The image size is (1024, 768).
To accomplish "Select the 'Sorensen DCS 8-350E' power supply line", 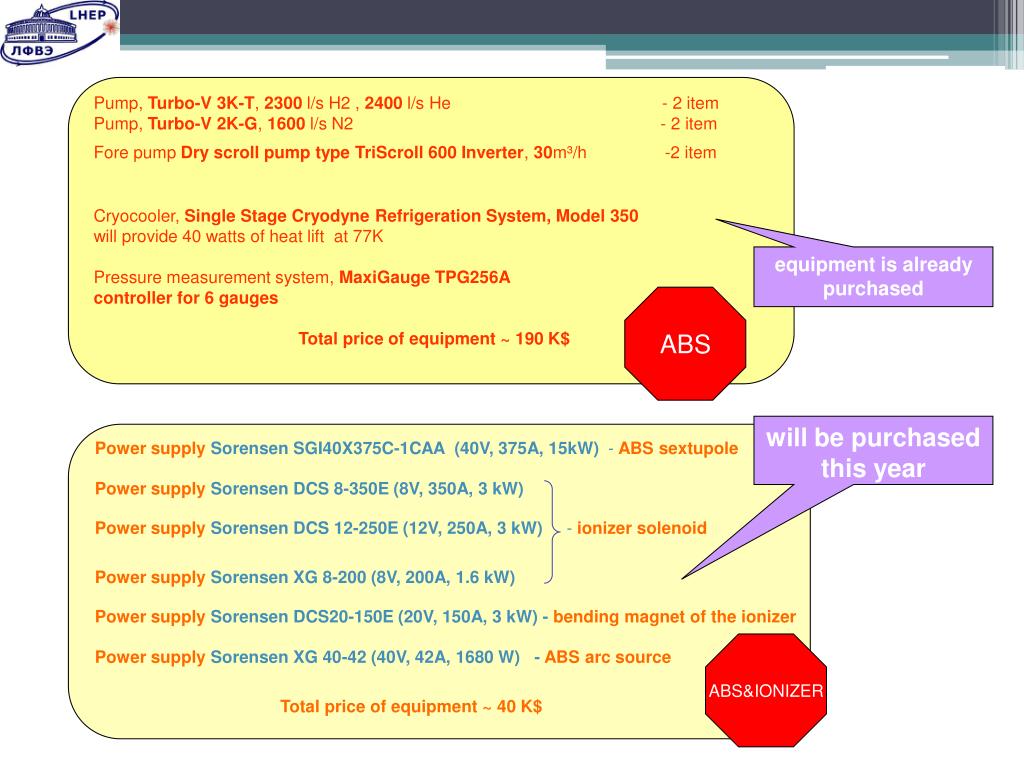I will pyautogui.click(x=310, y=489).
